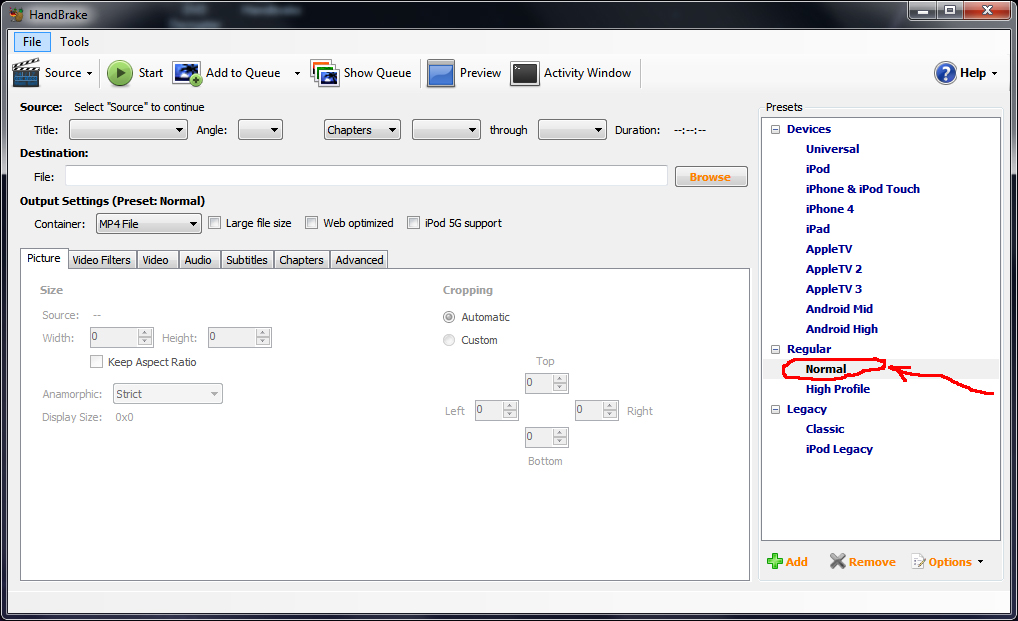This screenshot has height=621, width=1018.
Task: Select the Android Mid preset
Action: [x=839, y=309]
